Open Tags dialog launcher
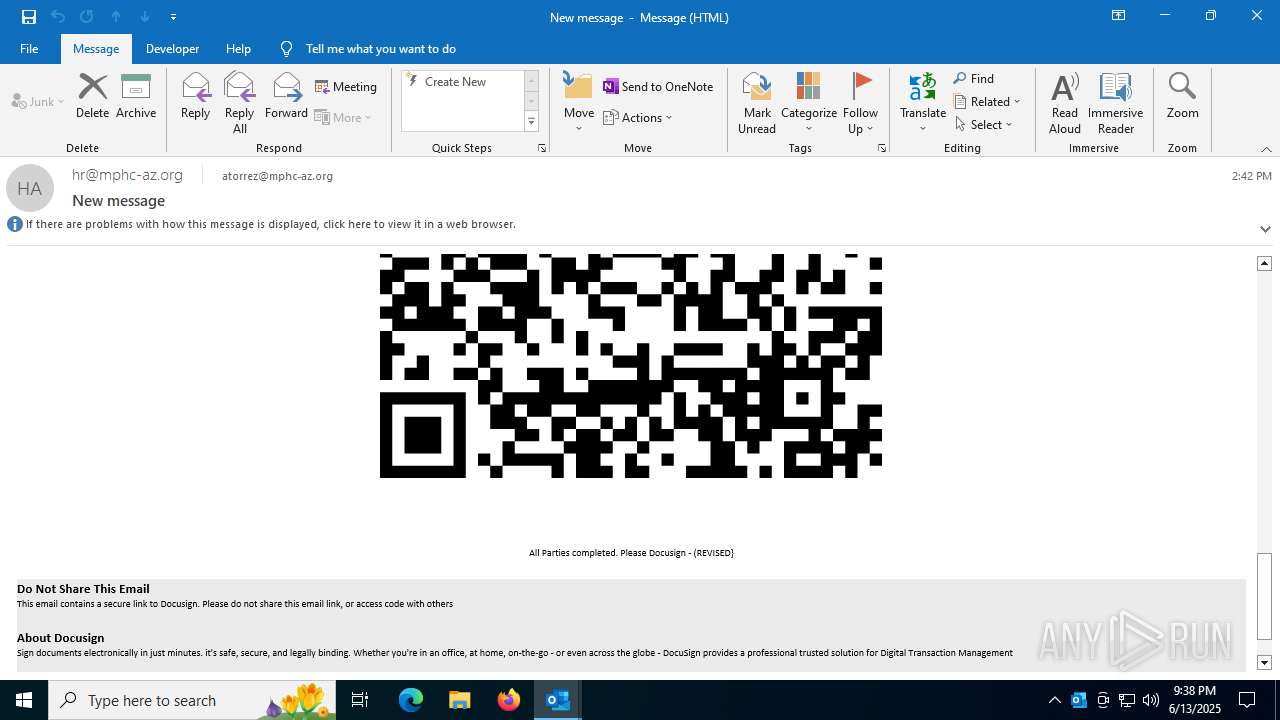 (x=882, y=148)
